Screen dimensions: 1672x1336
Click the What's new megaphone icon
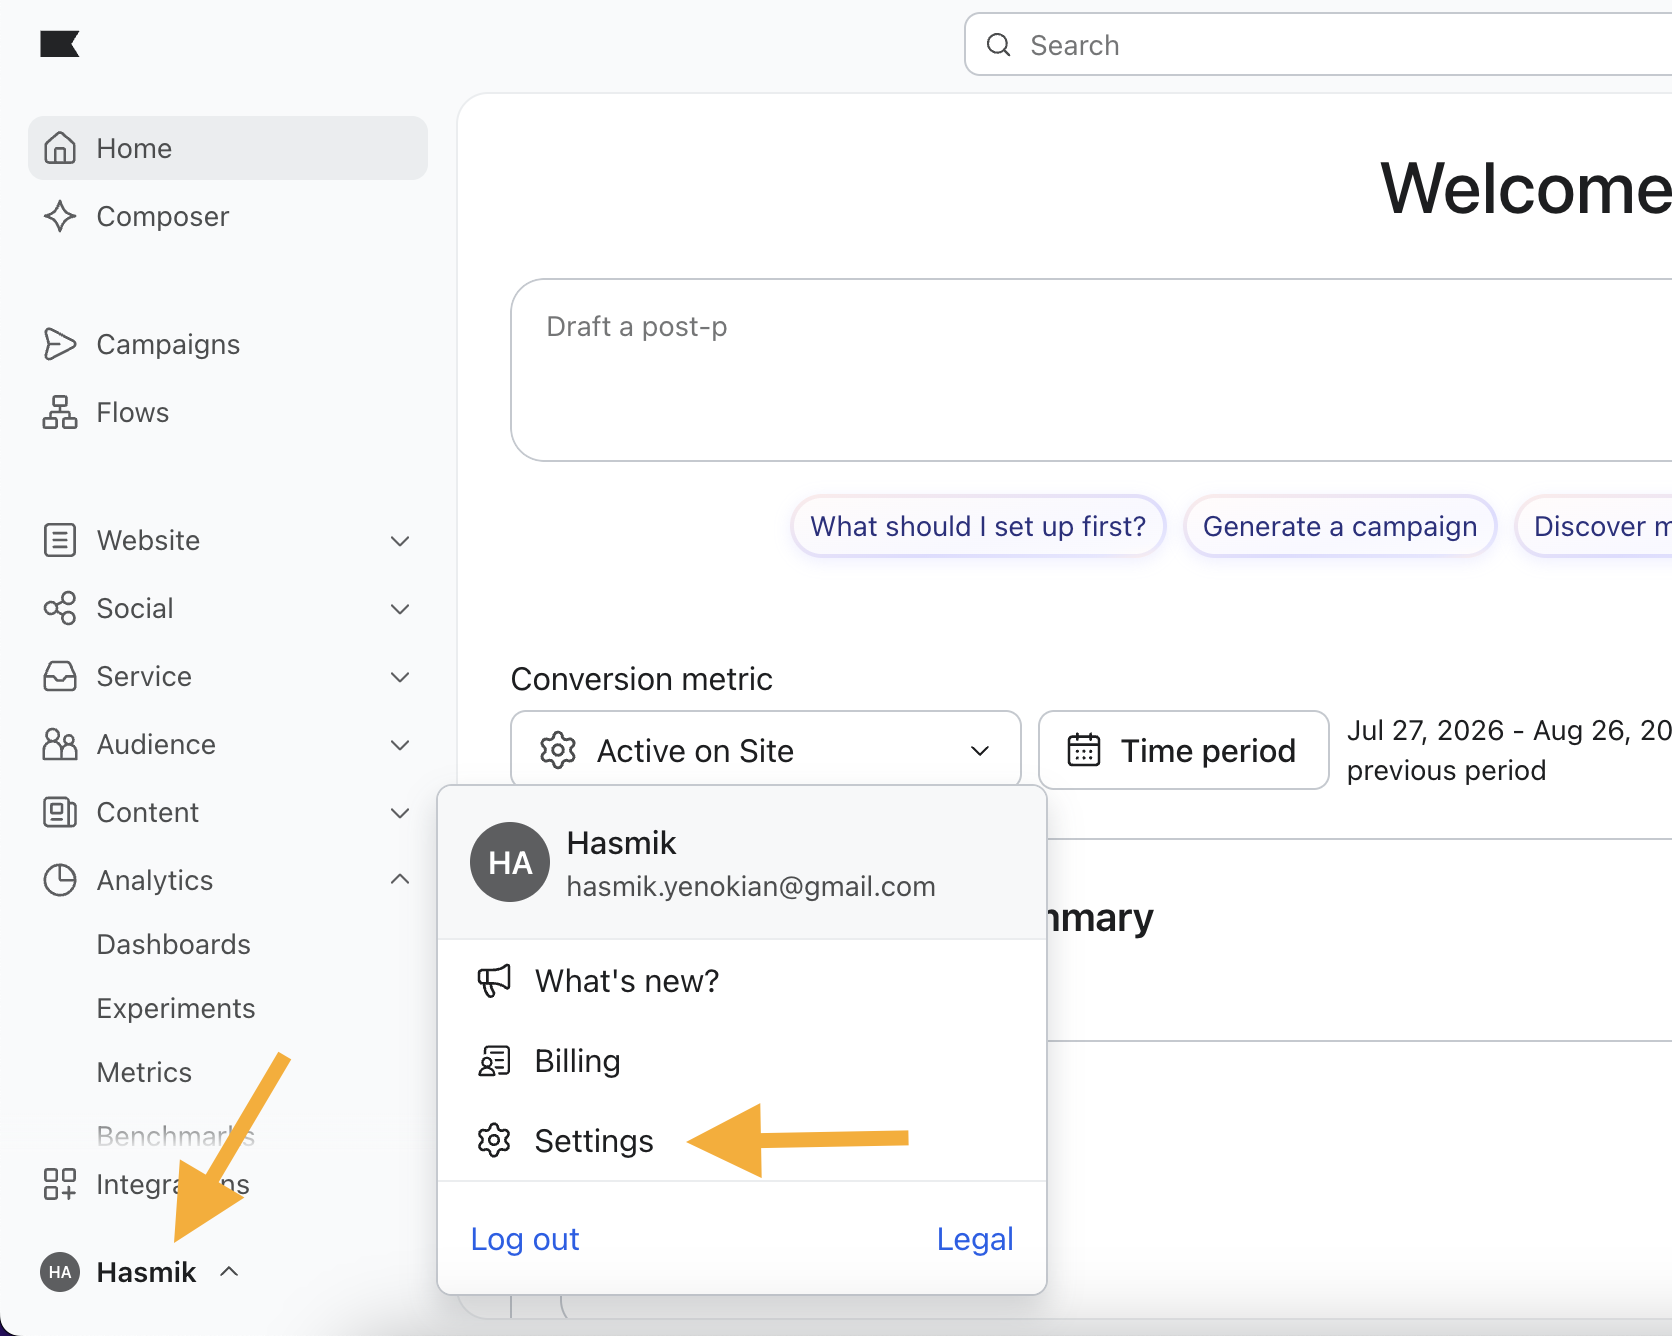[x=494, y=981]
